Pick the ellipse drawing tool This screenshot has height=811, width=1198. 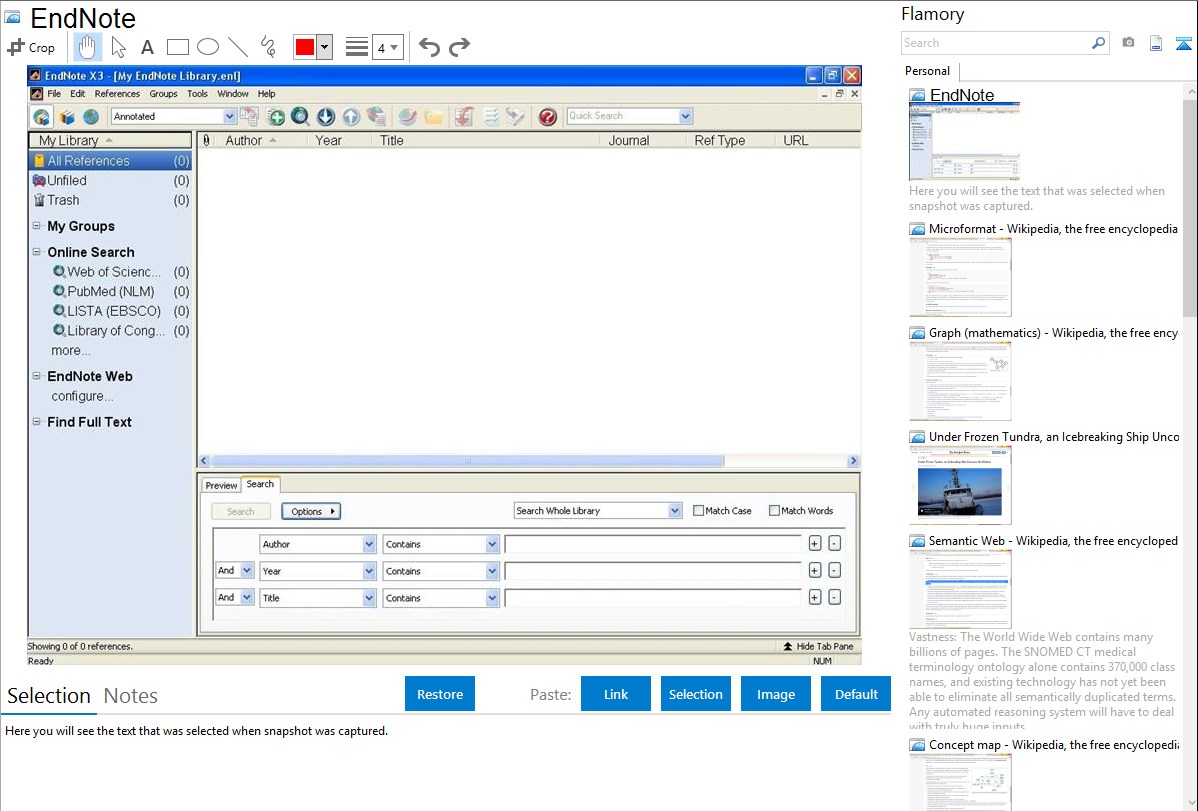pos(208,47)
